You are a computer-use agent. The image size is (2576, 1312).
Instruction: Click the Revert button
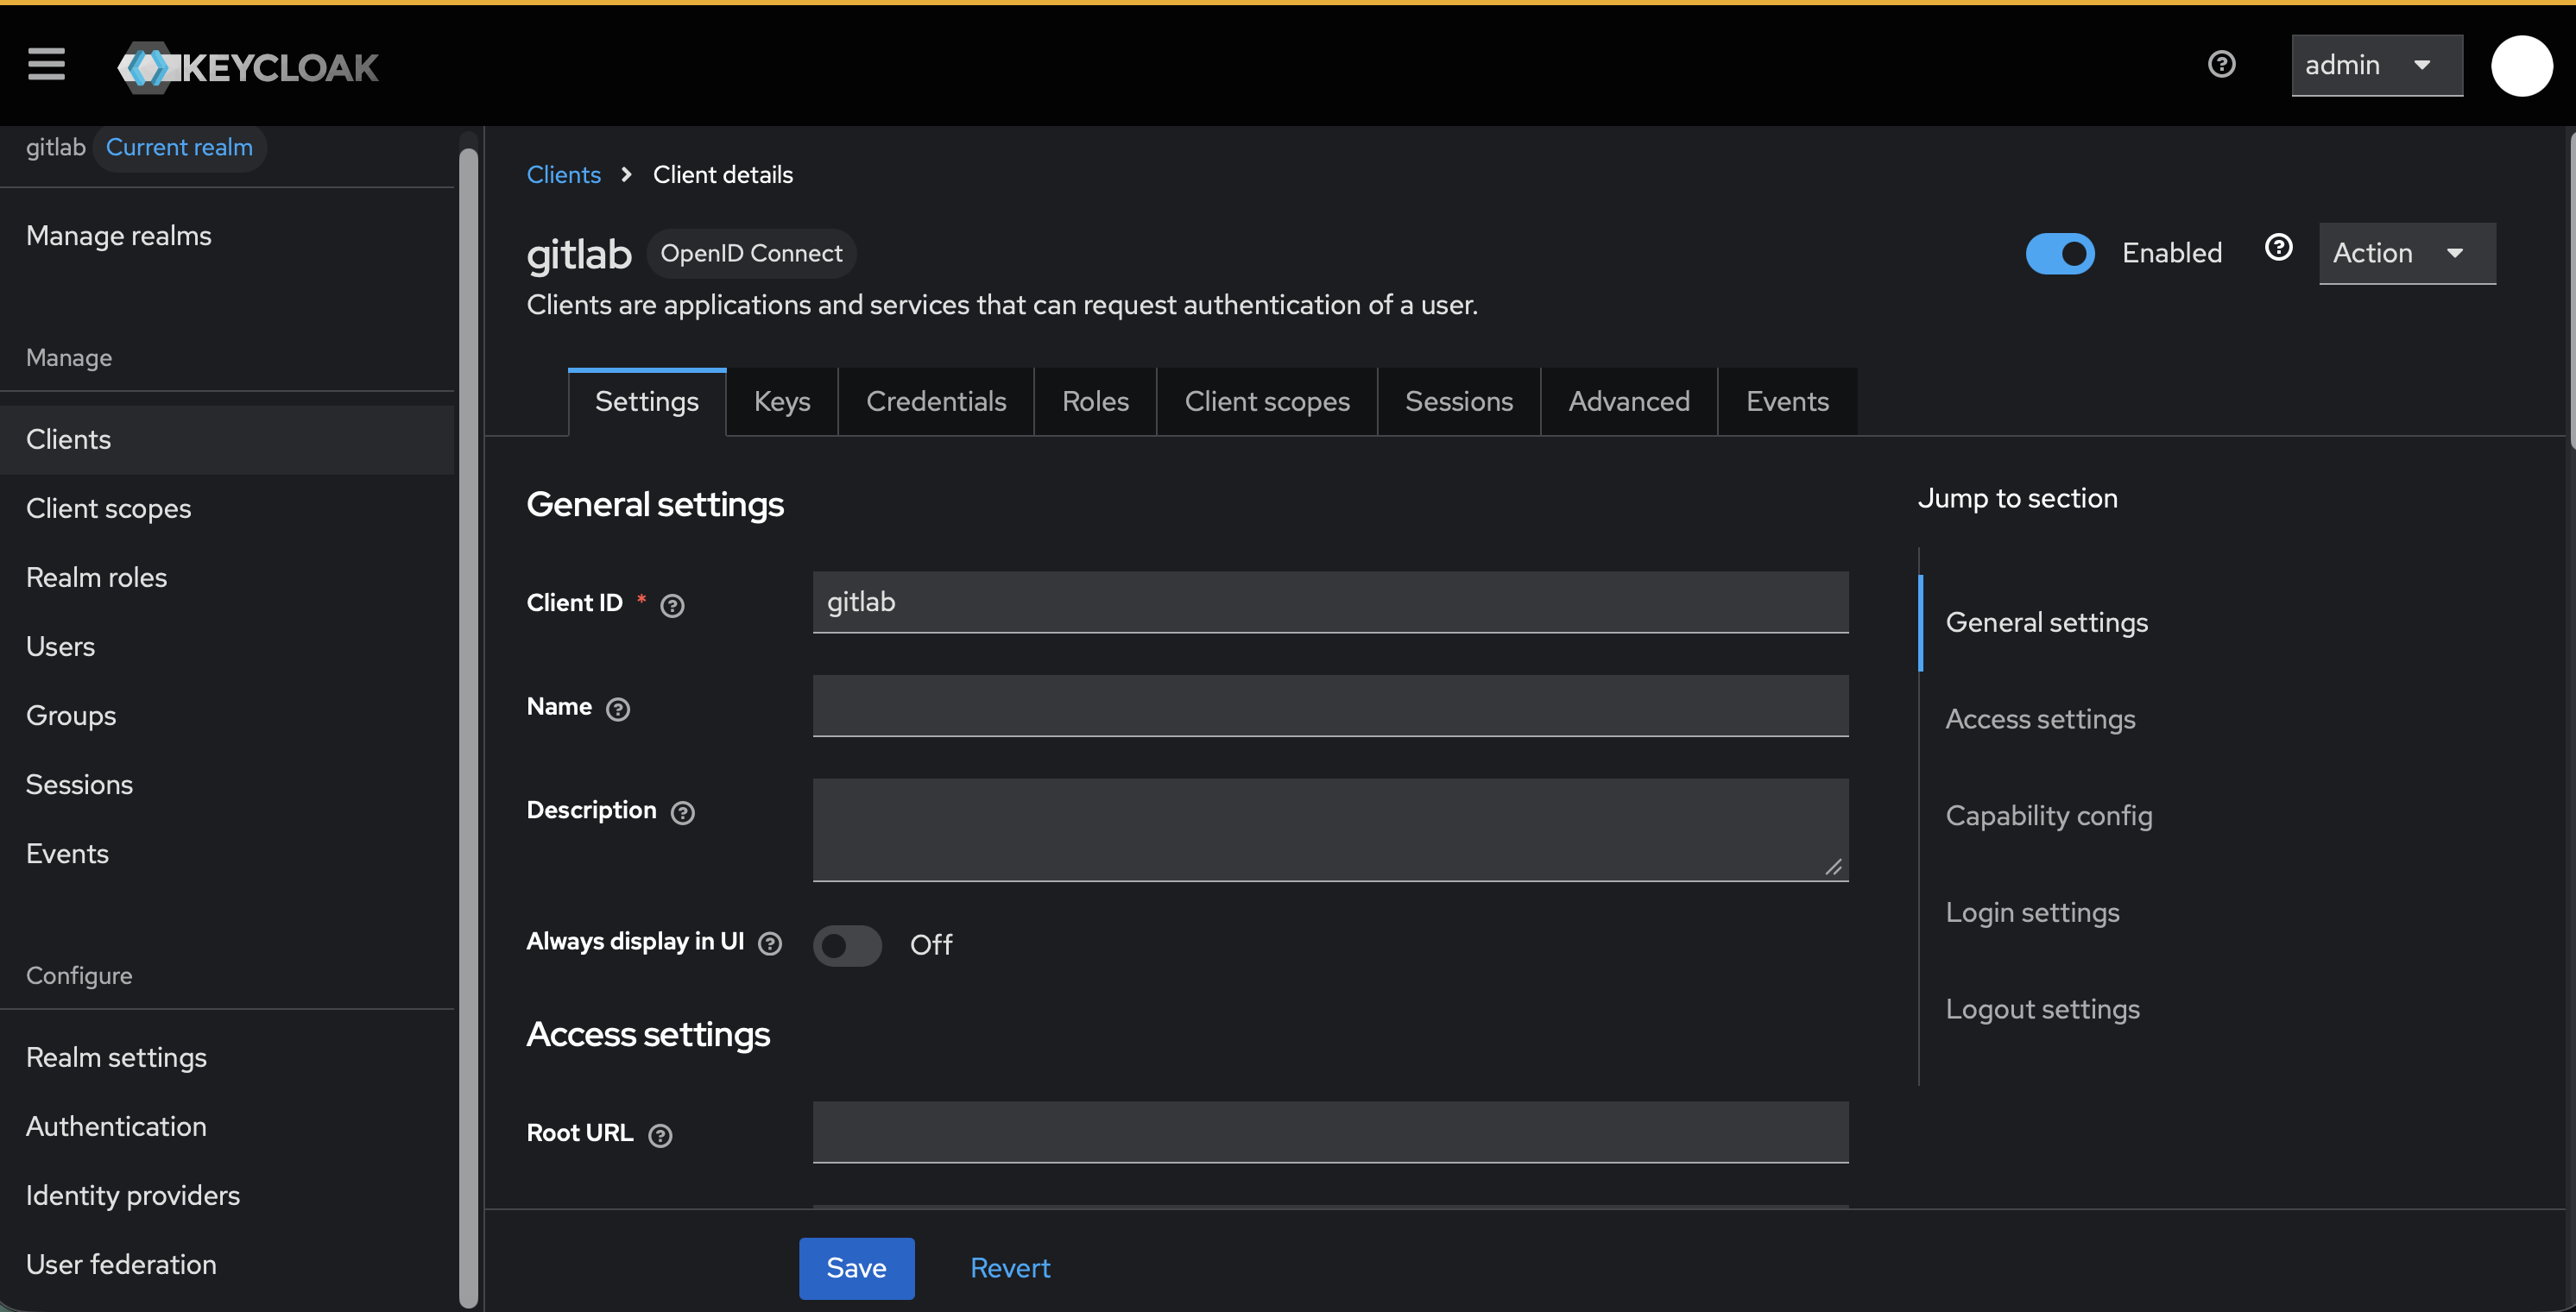1010,1268
